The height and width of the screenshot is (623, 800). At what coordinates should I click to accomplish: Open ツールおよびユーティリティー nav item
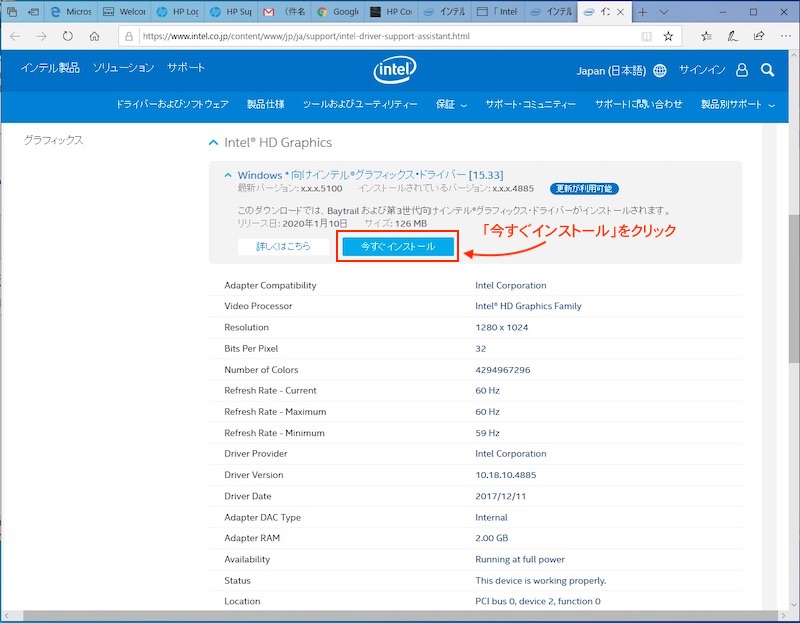pos(360,104)
